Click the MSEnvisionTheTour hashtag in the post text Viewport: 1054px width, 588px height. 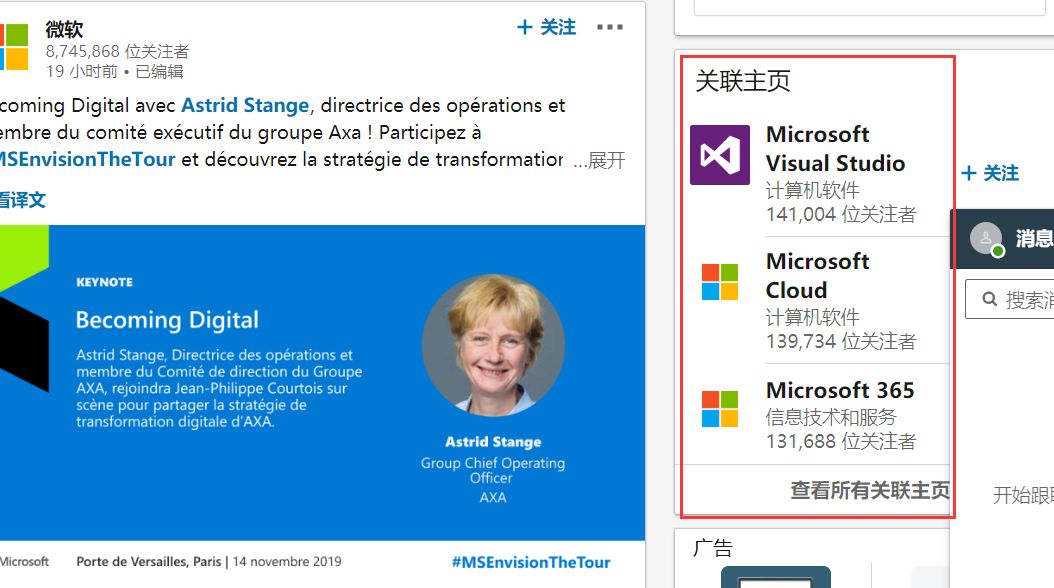tap(88, 159)
